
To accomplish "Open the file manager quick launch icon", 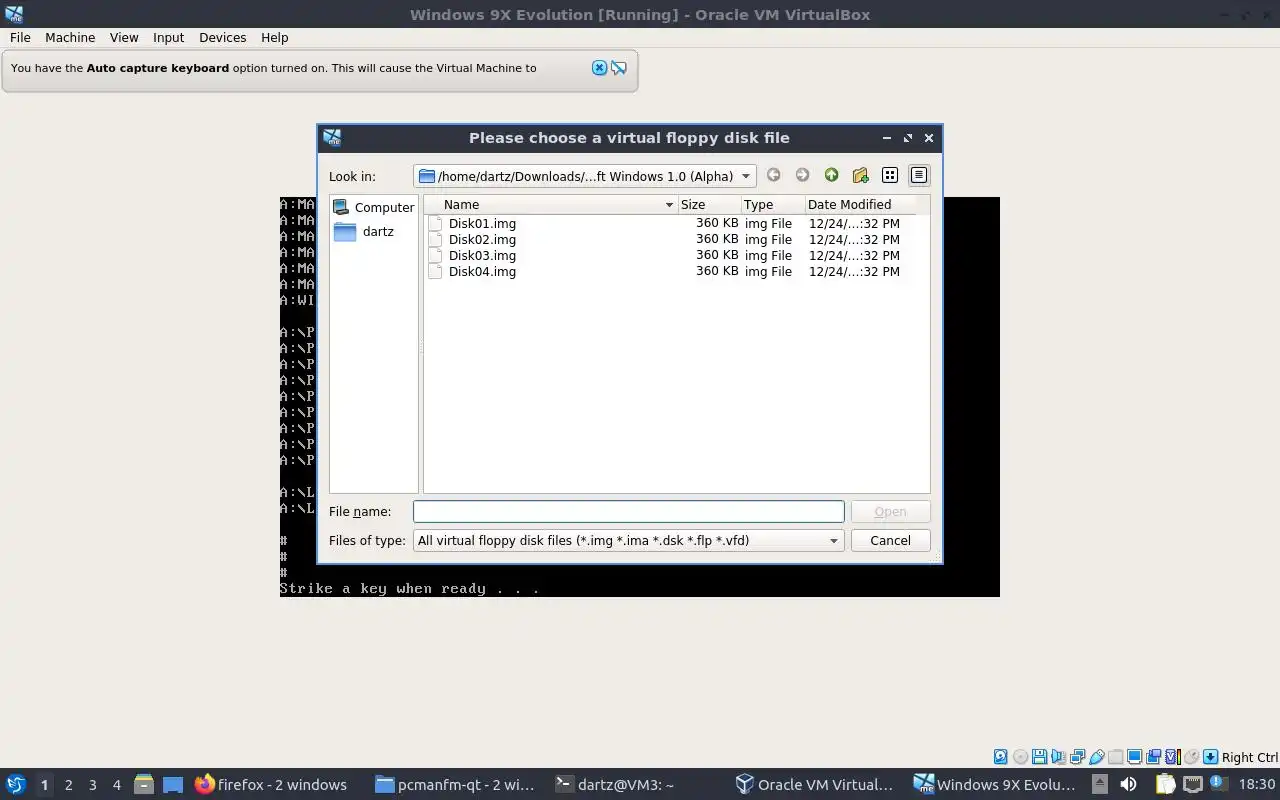I will 143,784.
